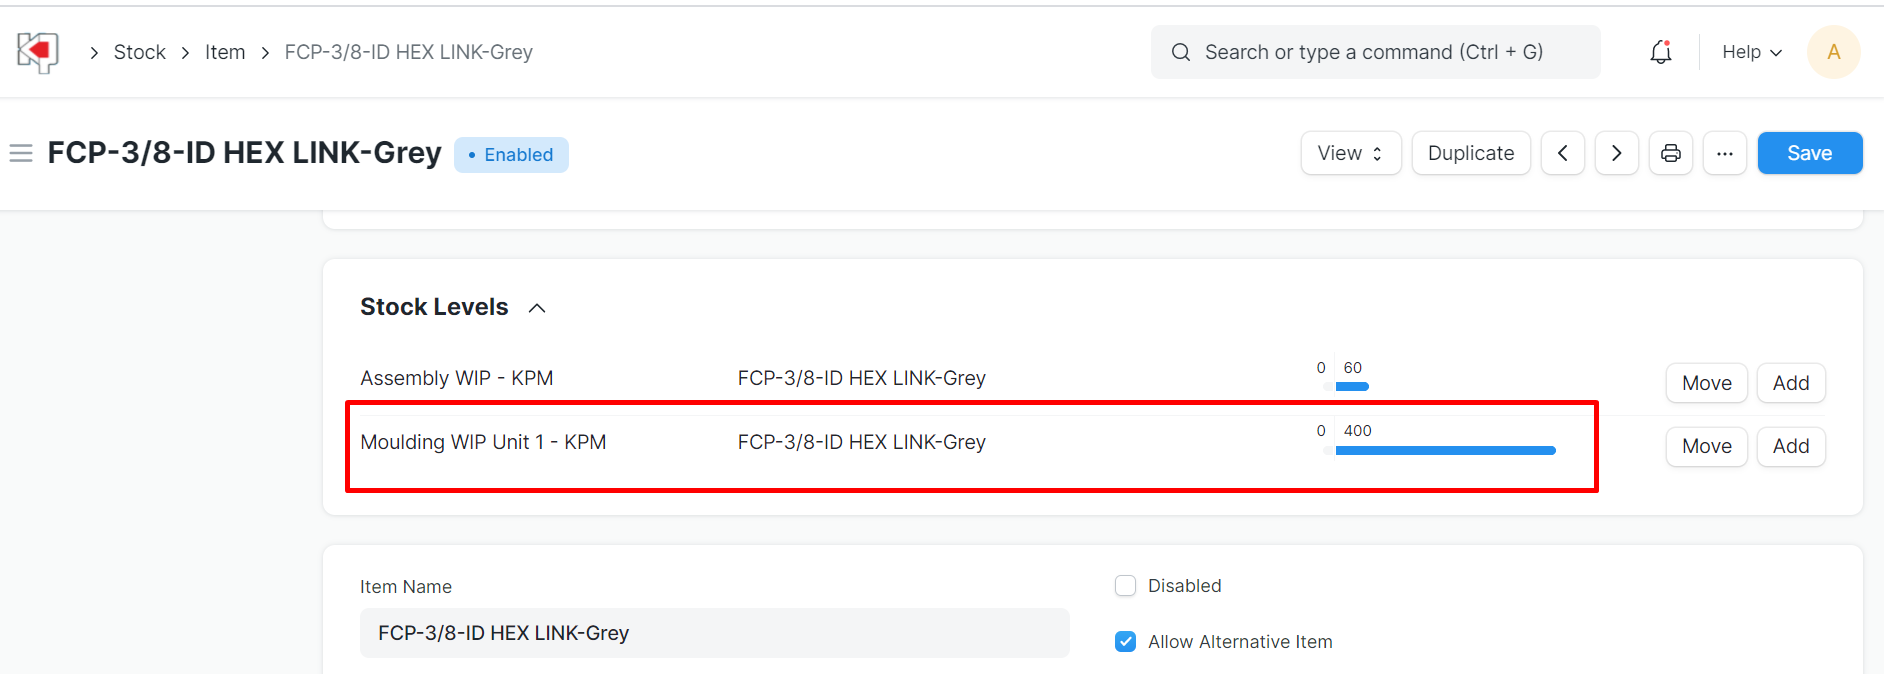Check the Disabled checkbox

click(1125, 586)
